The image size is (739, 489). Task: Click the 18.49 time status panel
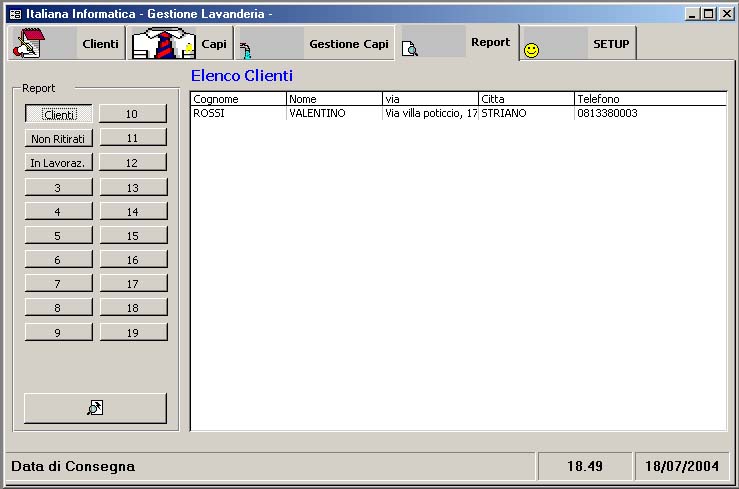585,466
